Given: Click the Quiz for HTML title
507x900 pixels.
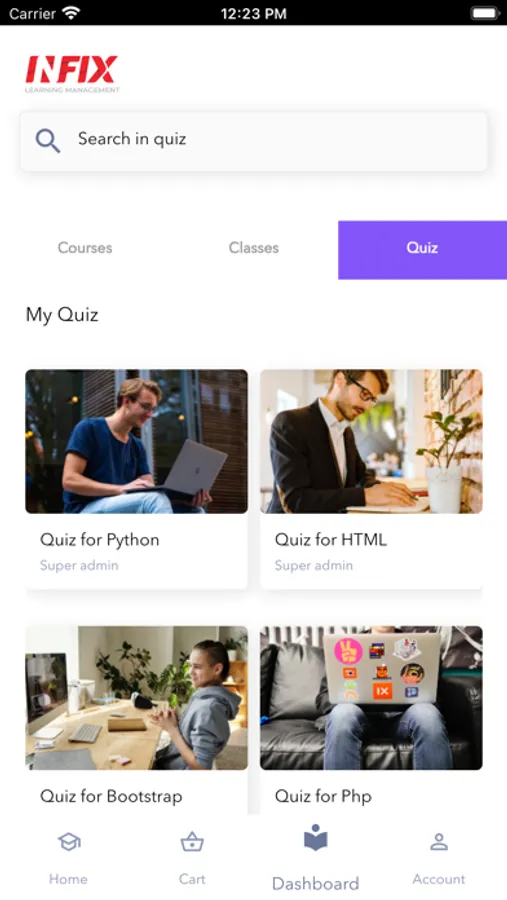Looking at the screenshot, I should pos(331,540).
